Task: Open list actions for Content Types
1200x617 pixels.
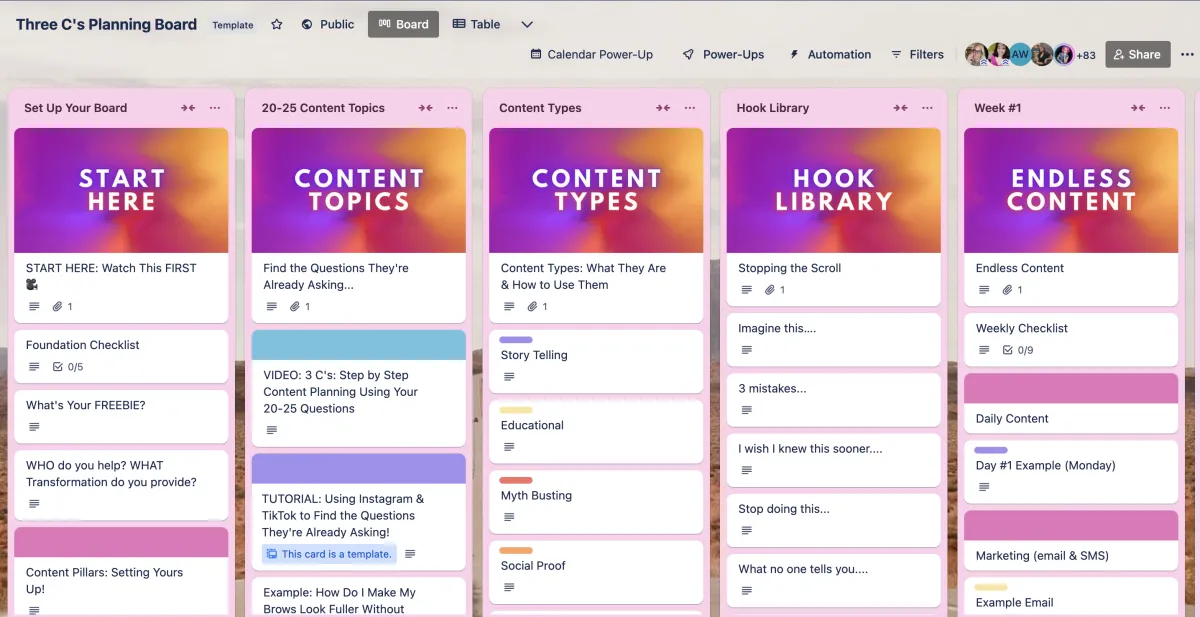Action: tap(690, 108)
